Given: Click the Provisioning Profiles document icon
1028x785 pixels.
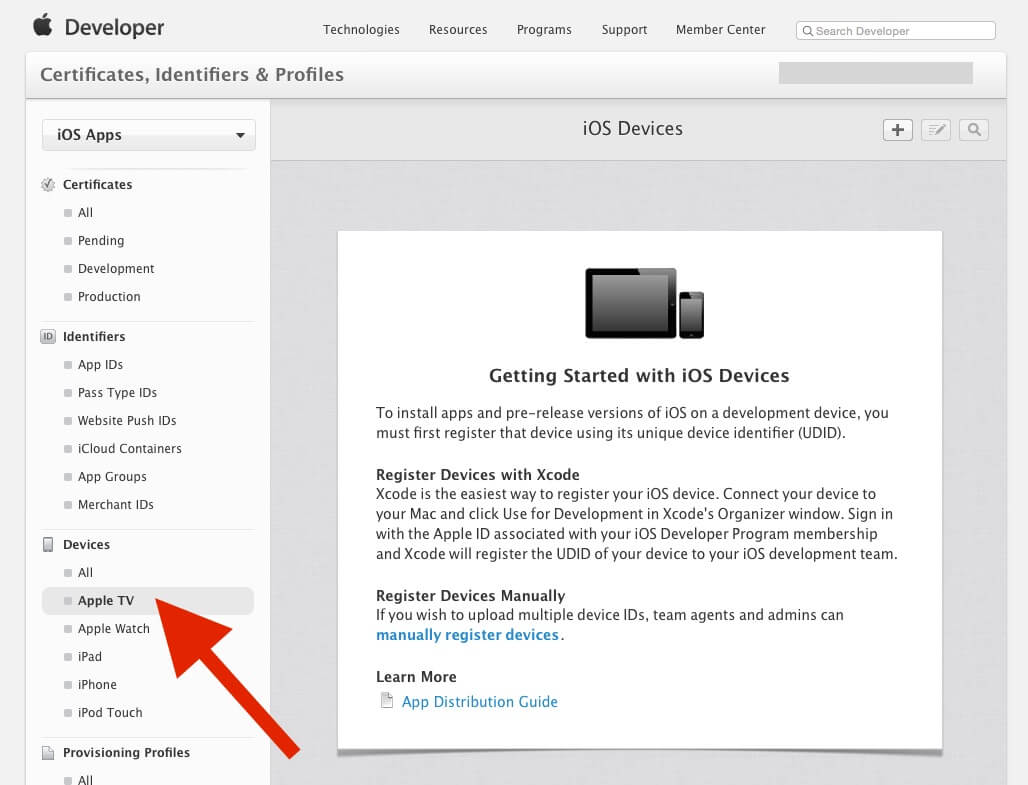Looking at the screenshot, I should click(48, 752).
